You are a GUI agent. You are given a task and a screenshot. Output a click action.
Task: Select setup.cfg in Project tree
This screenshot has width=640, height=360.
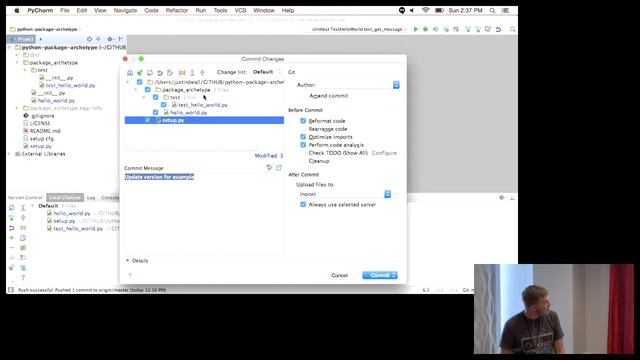point(42,138)
